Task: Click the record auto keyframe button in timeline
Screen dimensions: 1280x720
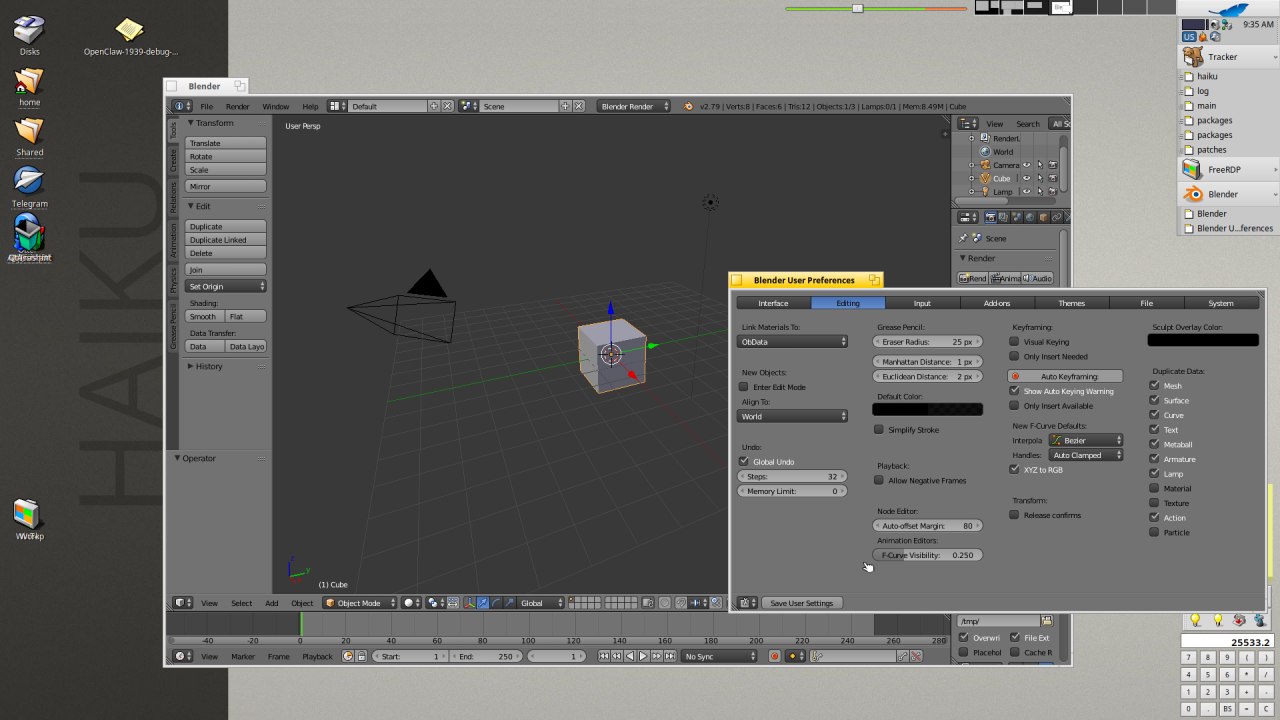Action: 774,656
